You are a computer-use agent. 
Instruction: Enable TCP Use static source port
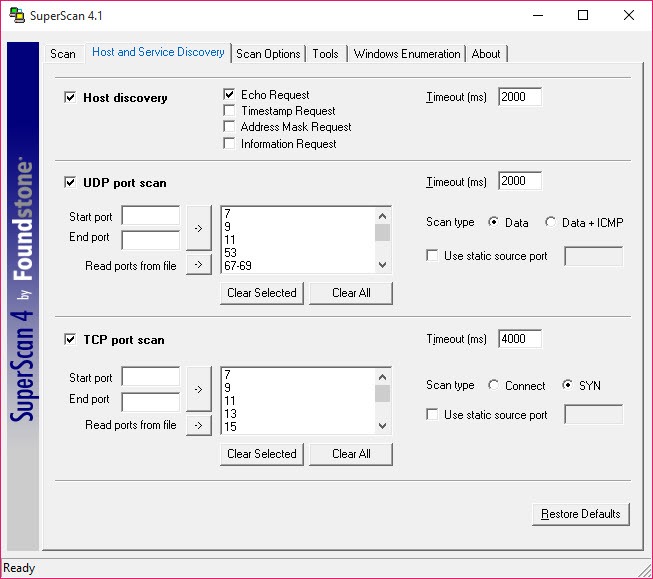point(432,414)
